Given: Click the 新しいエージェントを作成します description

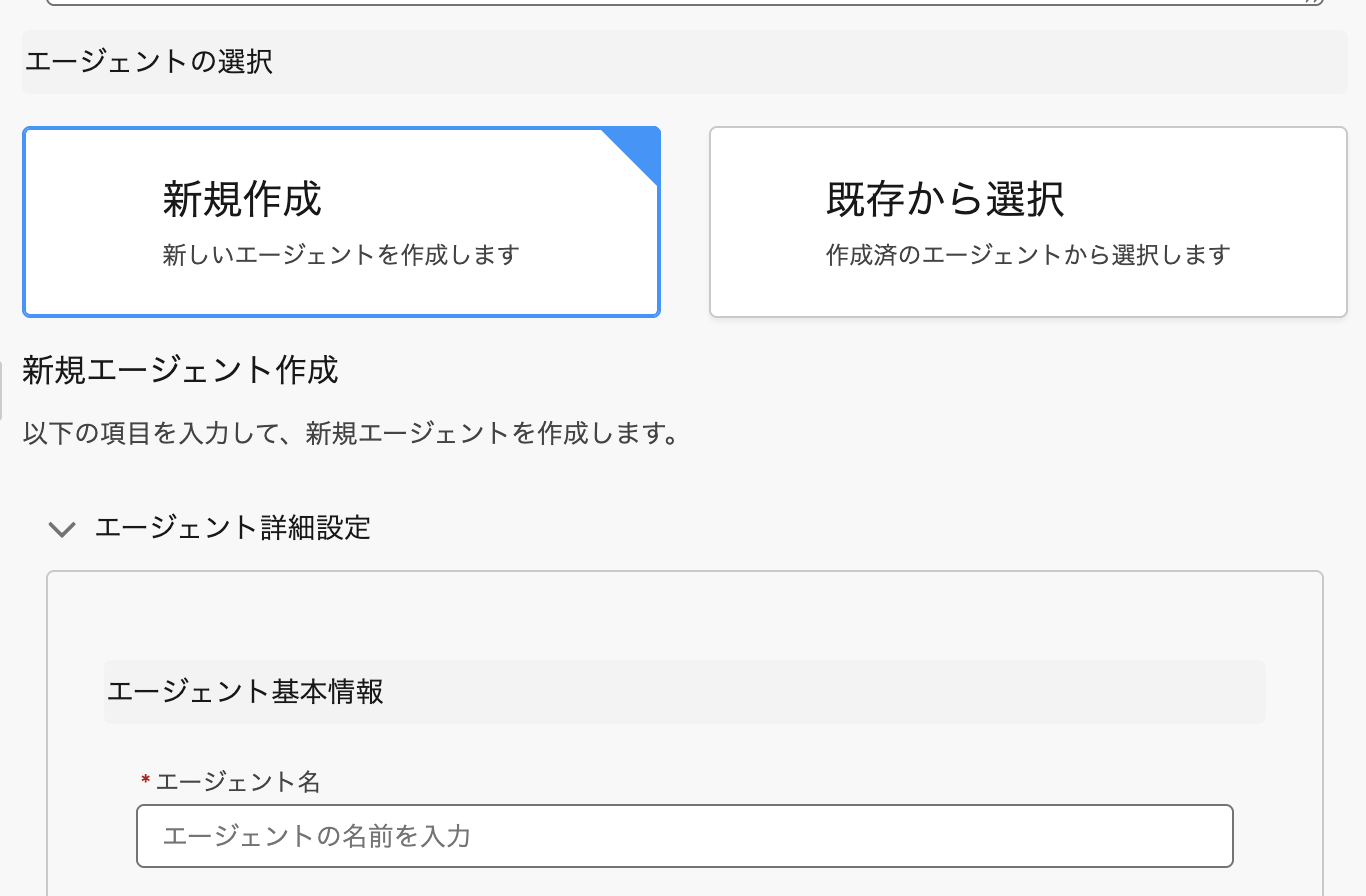Looking at the screenshot, I should [x=341, y=255].
